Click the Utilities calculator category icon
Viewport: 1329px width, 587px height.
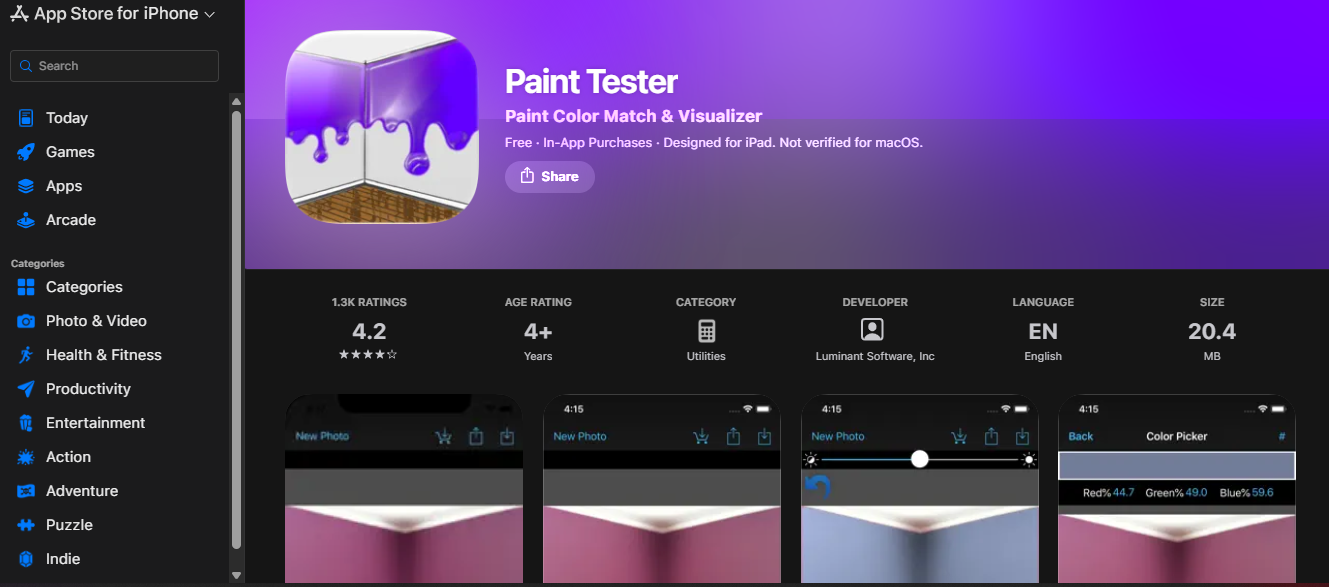706,331
